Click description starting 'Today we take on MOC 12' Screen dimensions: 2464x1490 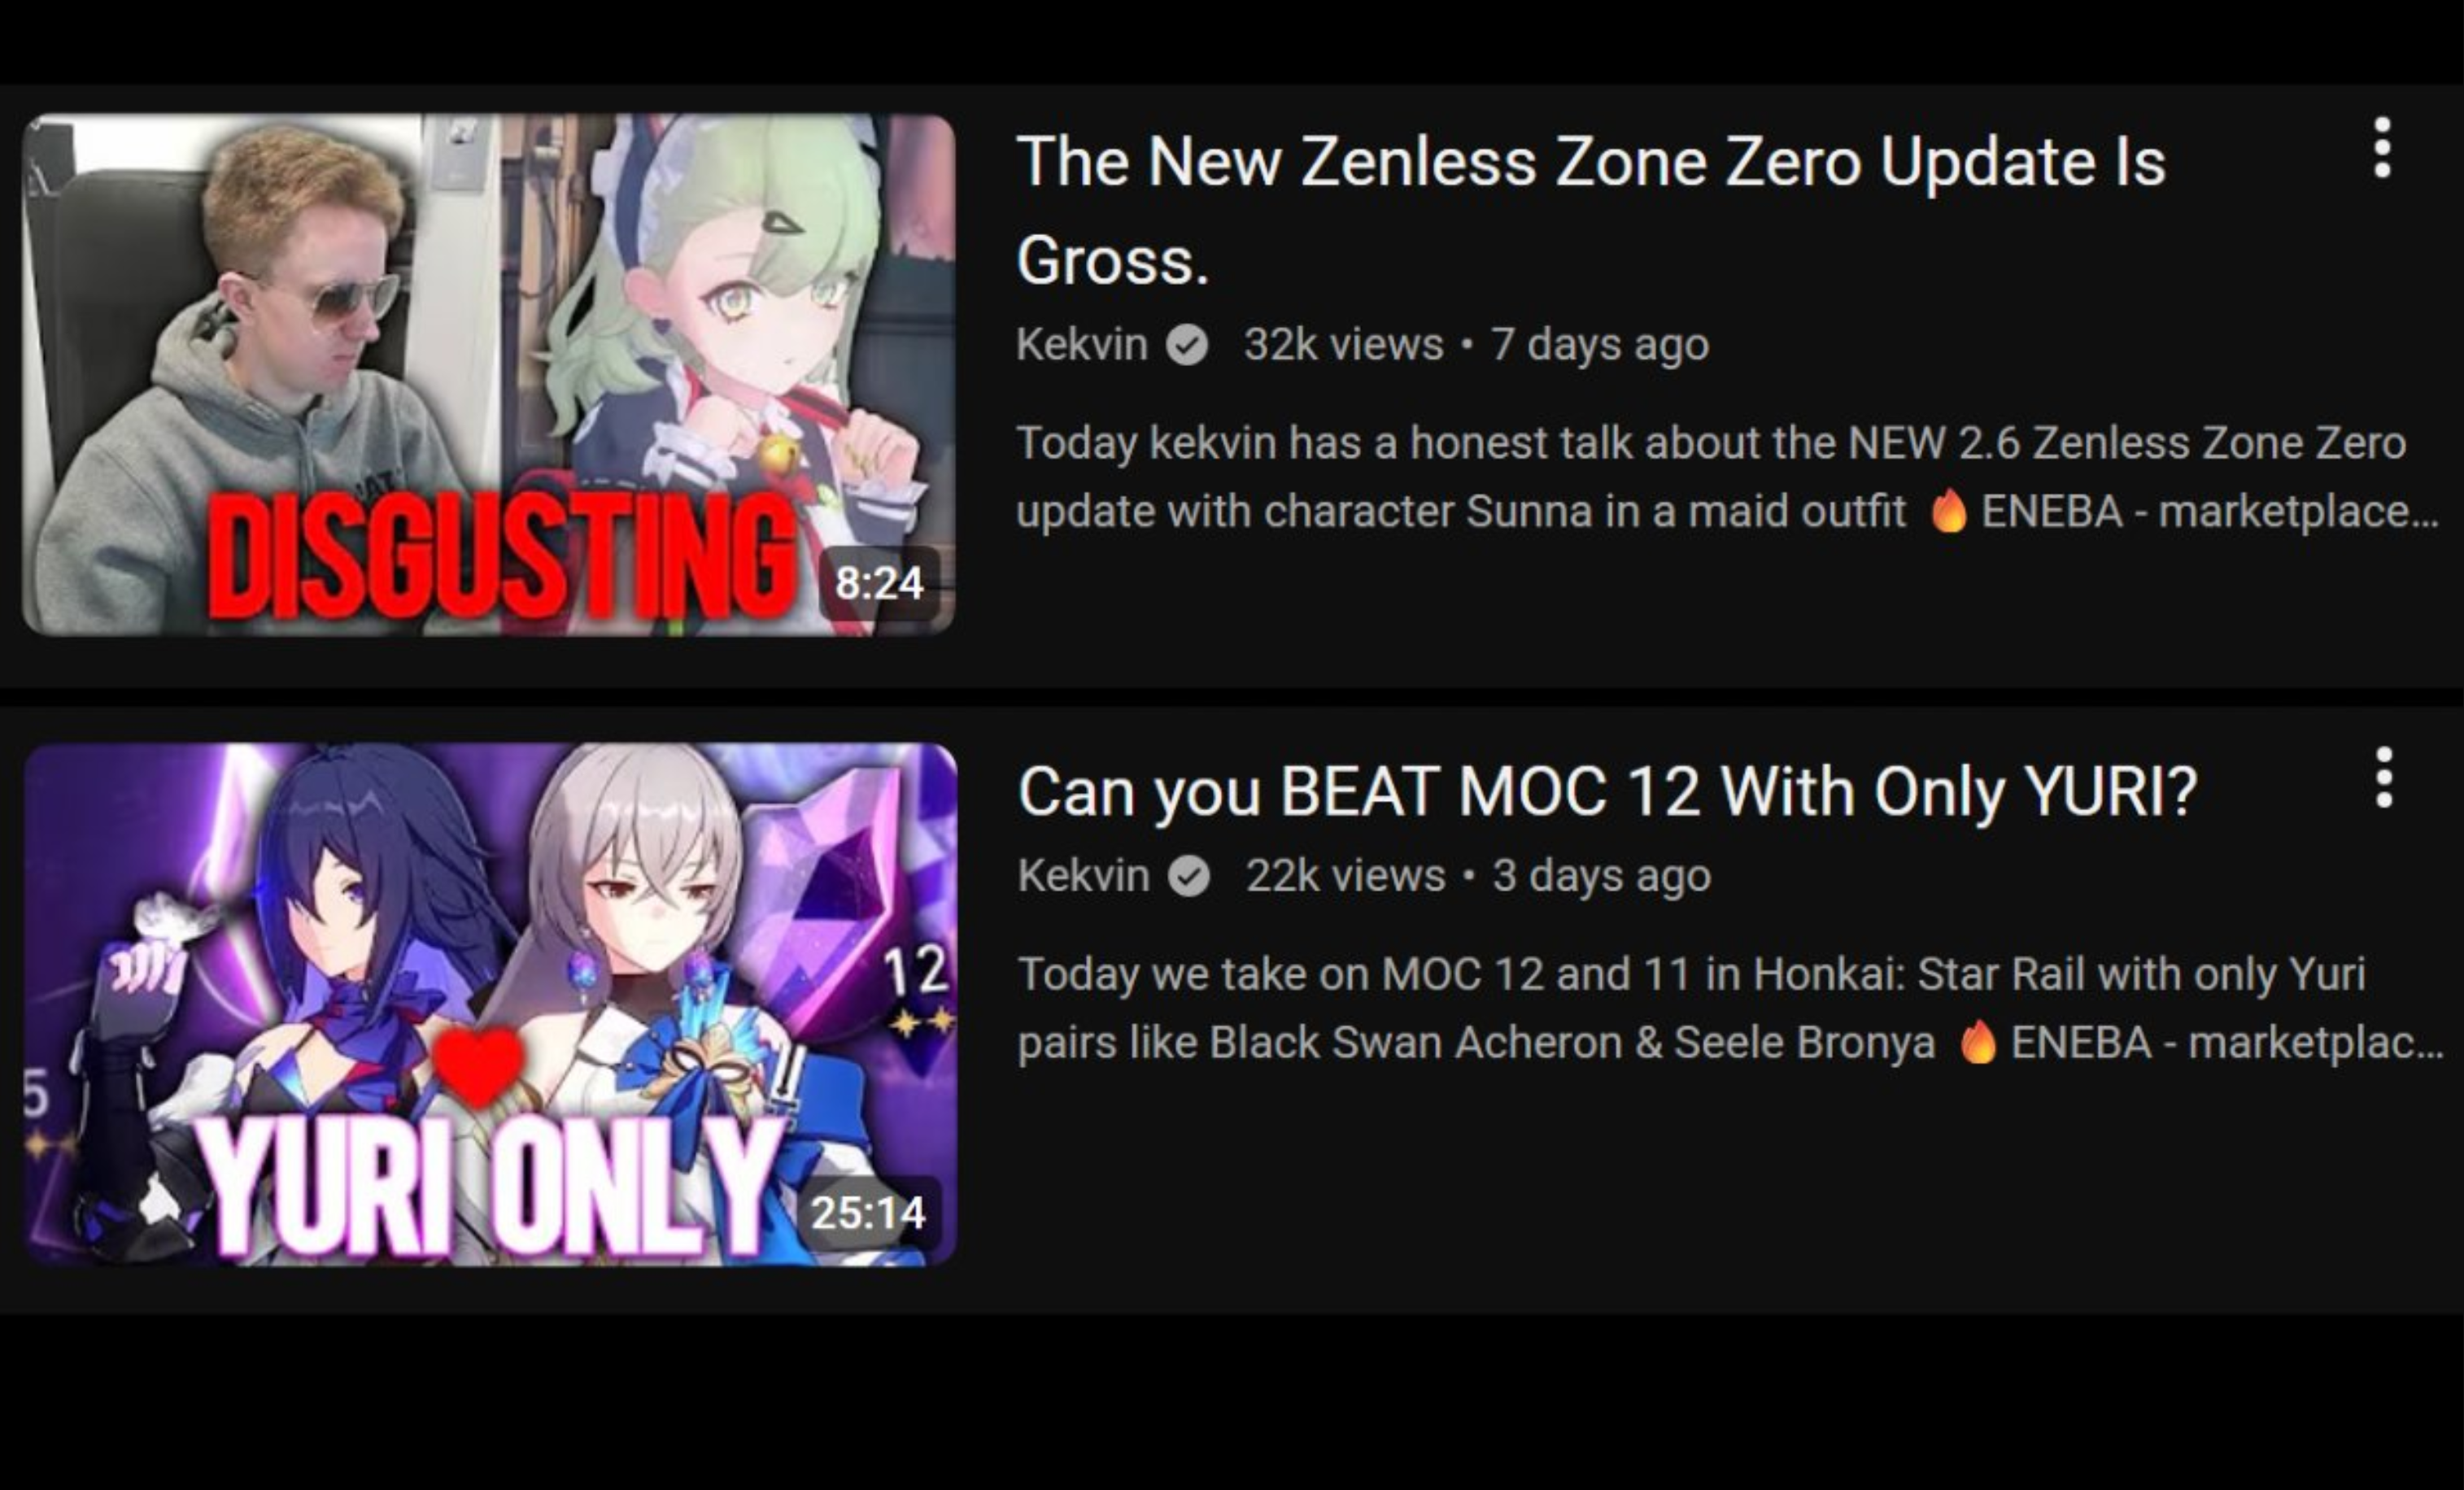pos(1731,1009)
